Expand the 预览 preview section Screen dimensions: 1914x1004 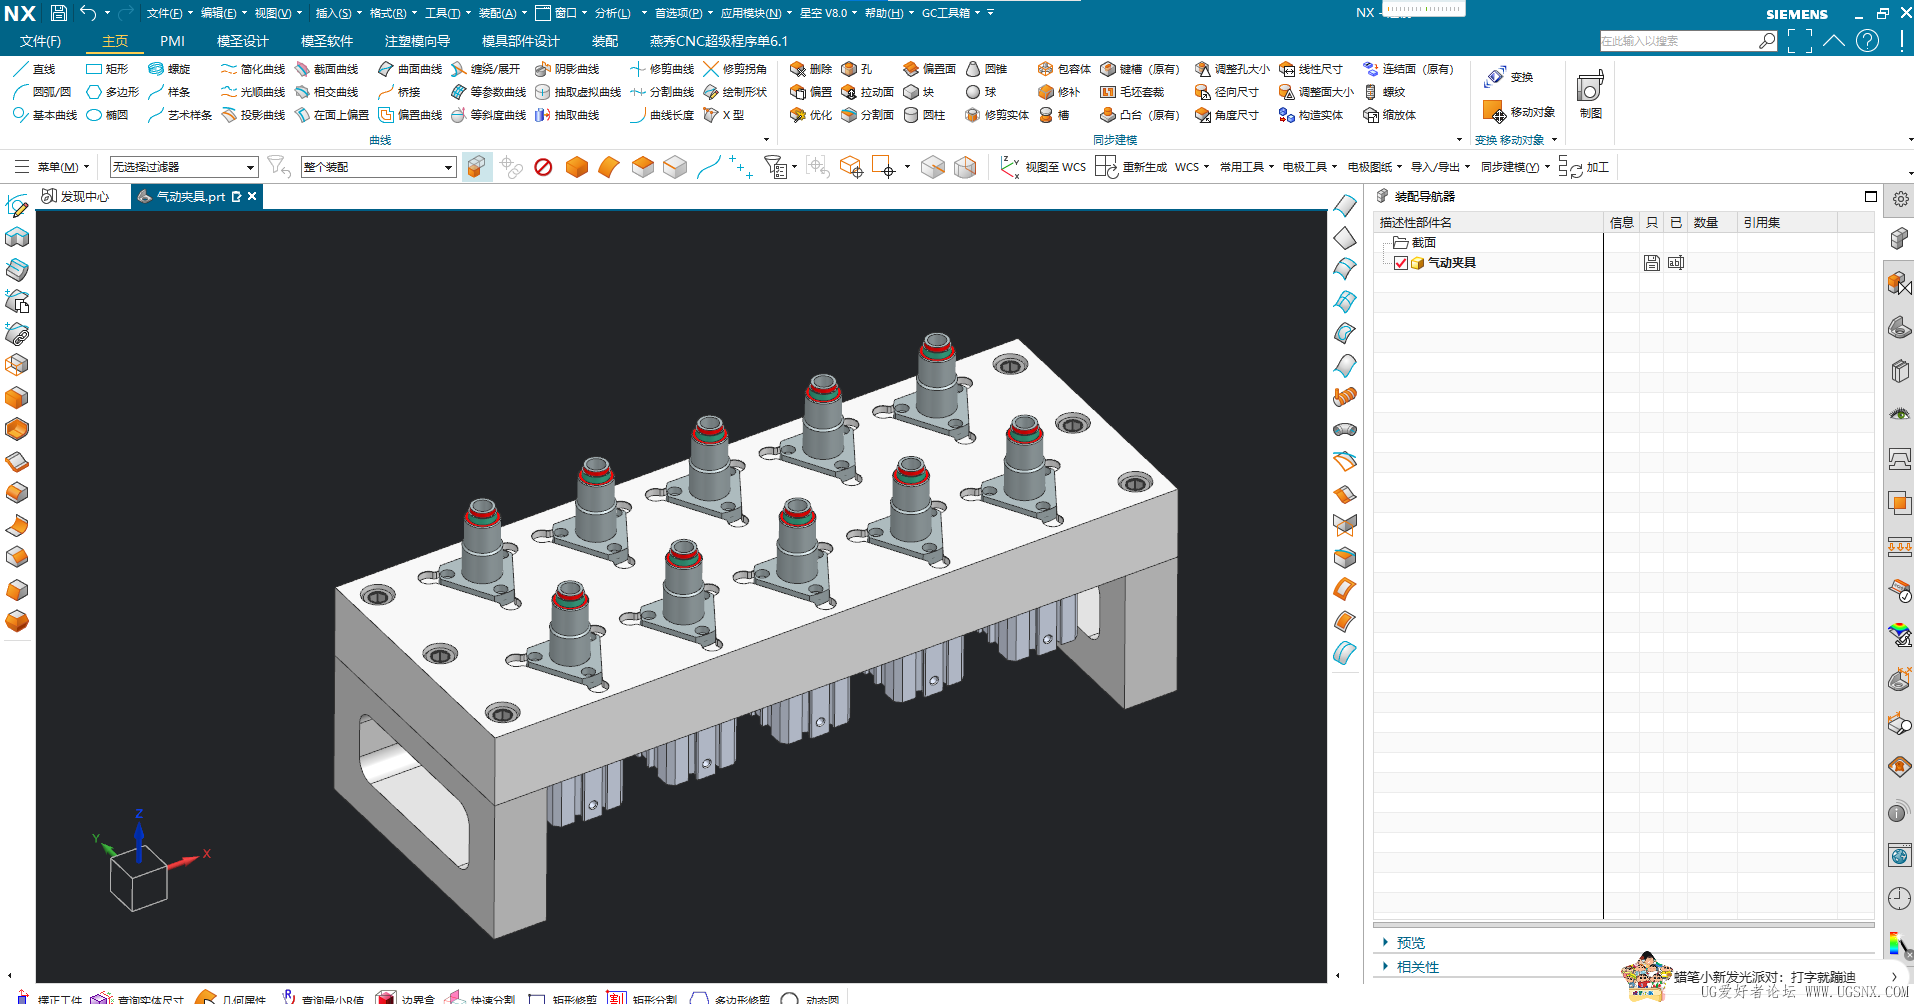1410,943
